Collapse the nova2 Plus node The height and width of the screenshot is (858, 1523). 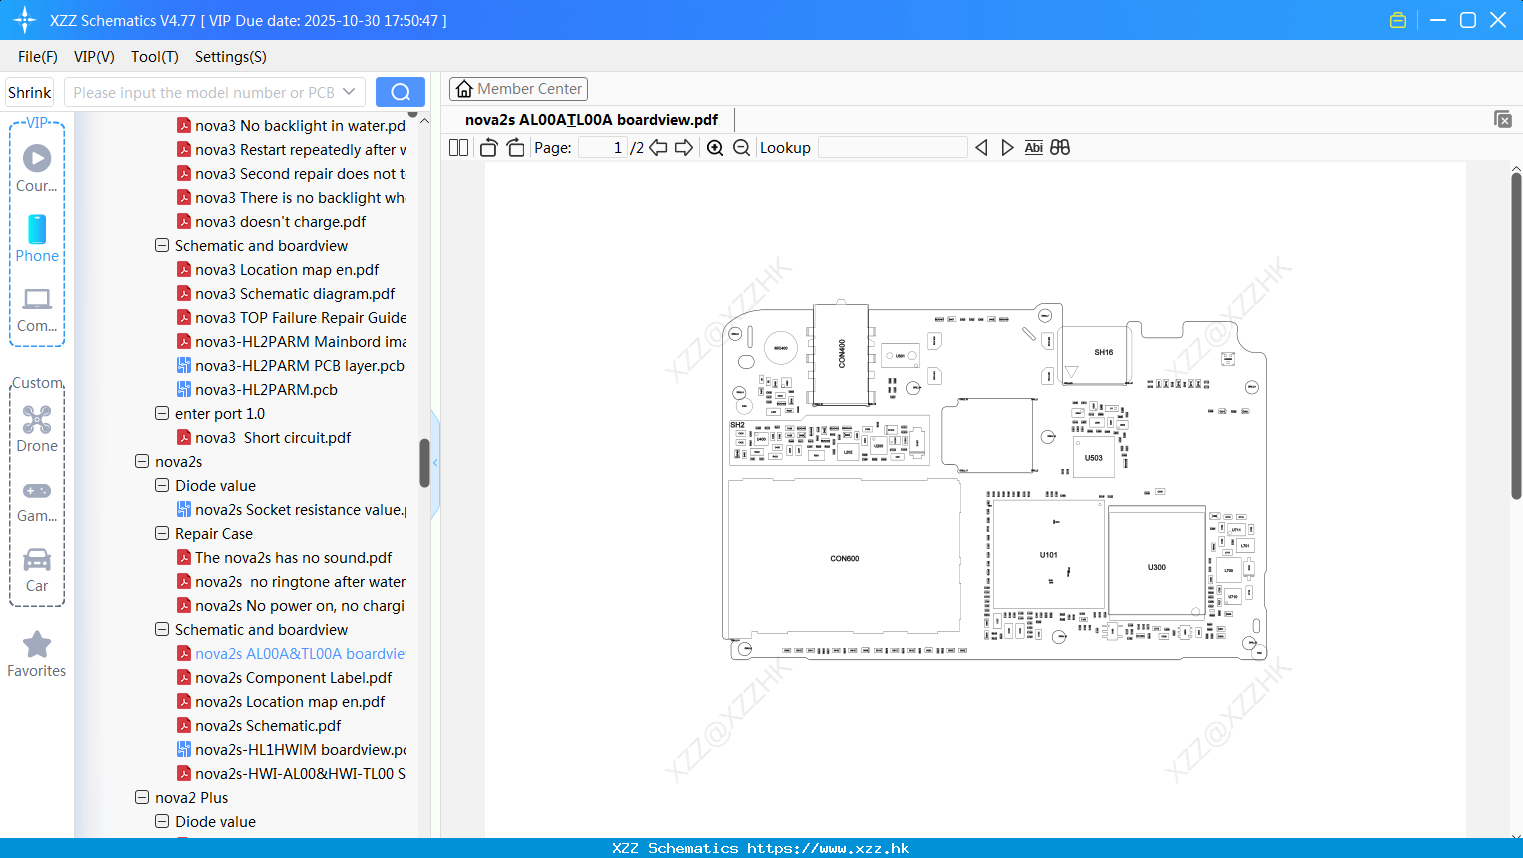pos(142,797)
